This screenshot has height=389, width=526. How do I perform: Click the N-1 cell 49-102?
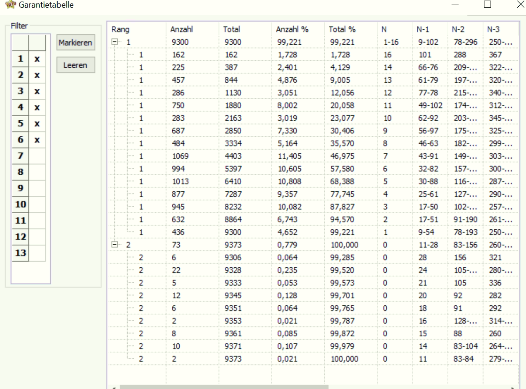click(430, 105)
